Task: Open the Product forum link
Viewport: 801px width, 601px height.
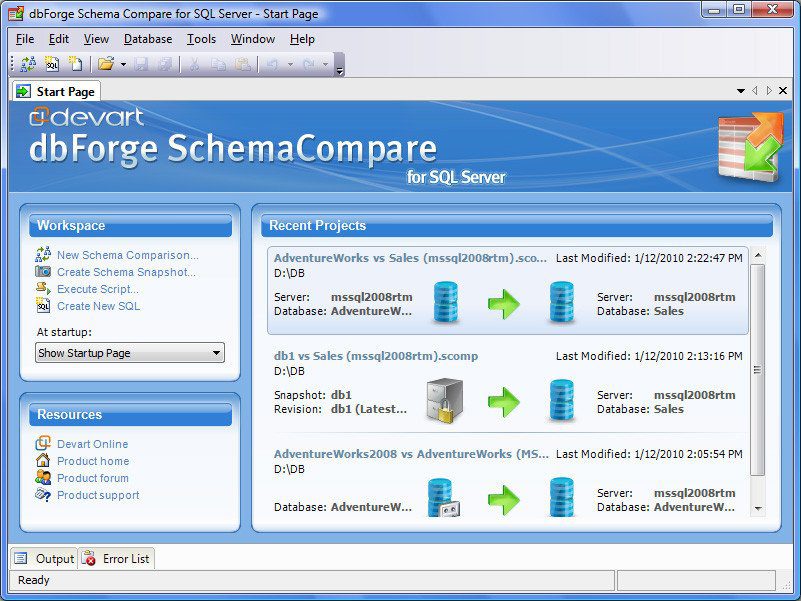Action: click(x=92, y=478)
